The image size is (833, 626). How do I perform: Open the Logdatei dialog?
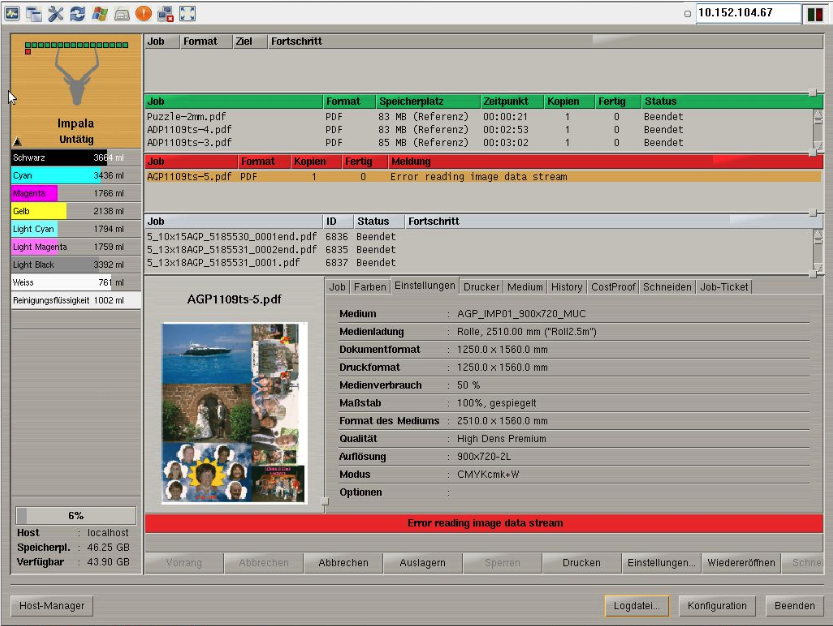[x=637, y=605]
